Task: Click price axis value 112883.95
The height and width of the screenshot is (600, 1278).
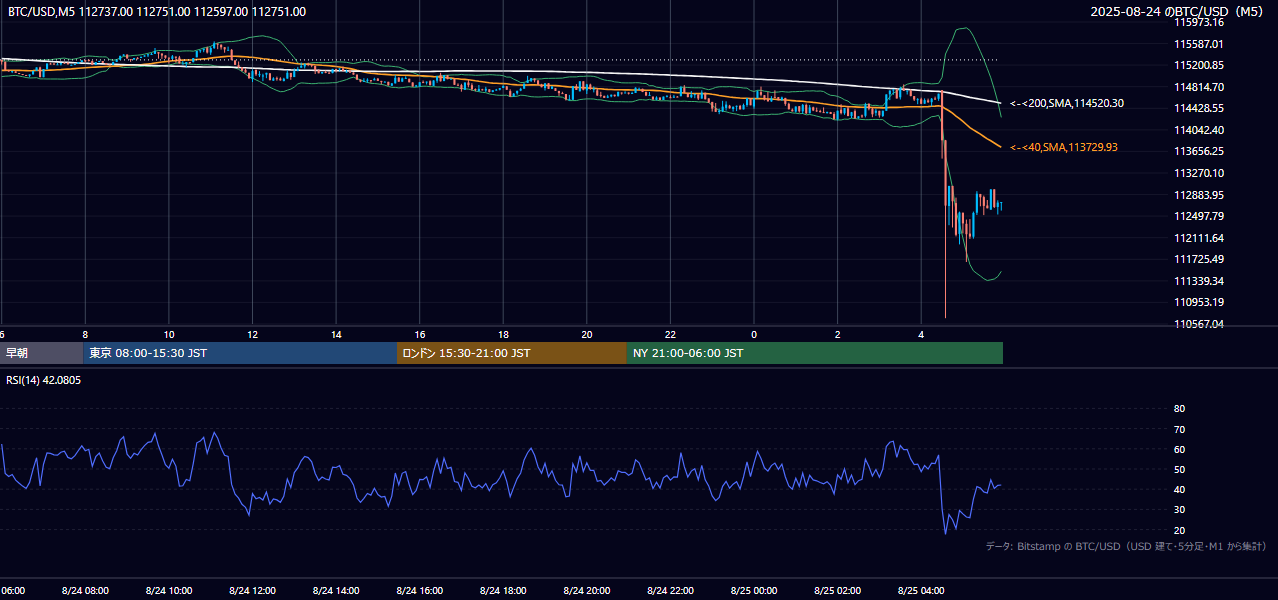Action: coord(1199,195)
